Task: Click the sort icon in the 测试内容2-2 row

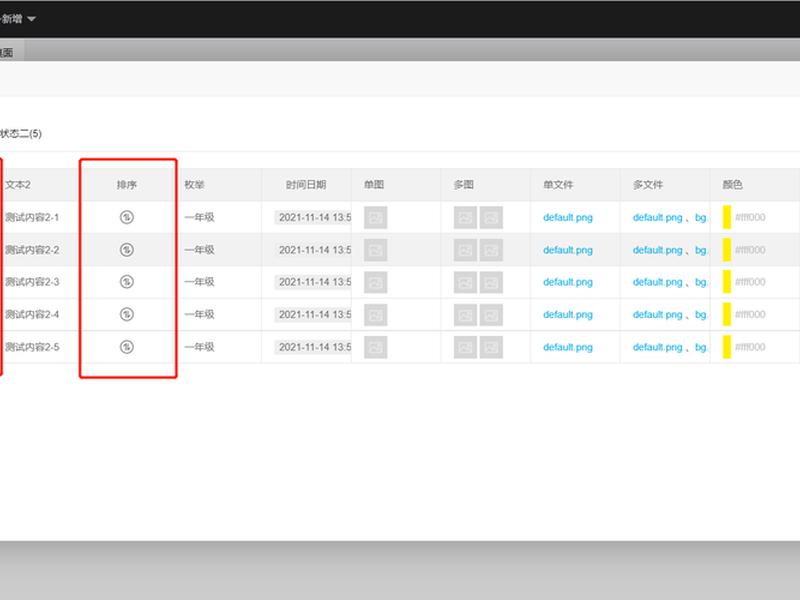Action: click(127, 250)
